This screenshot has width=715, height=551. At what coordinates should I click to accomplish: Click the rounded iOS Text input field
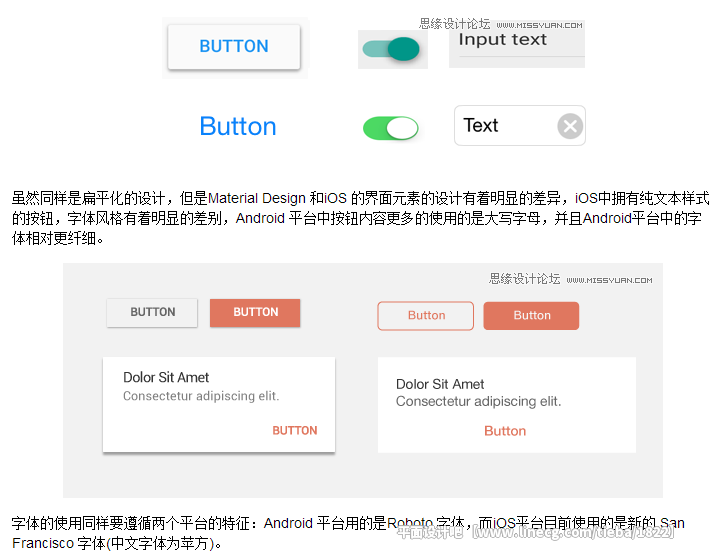(x=520, y=125)
